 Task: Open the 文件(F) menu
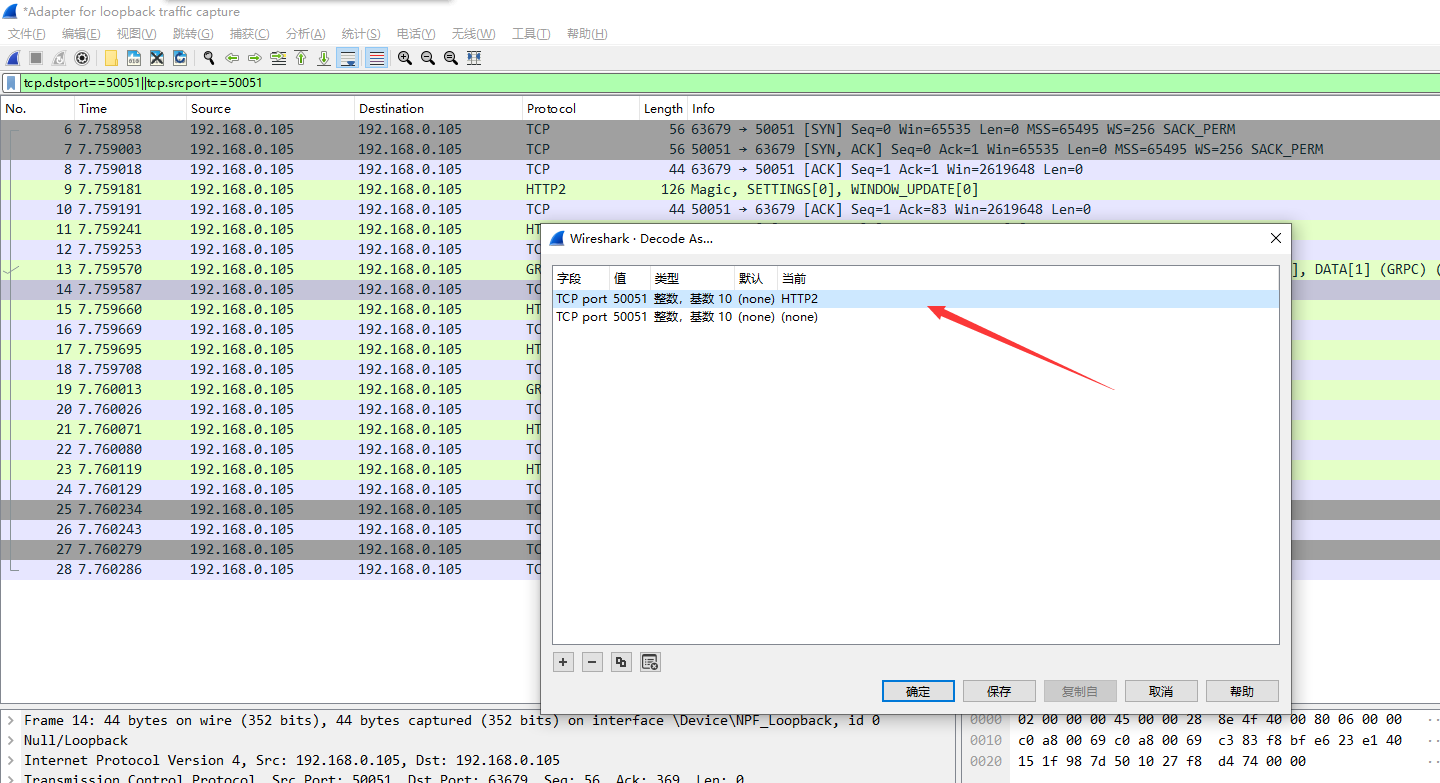[x=27, y=34]
